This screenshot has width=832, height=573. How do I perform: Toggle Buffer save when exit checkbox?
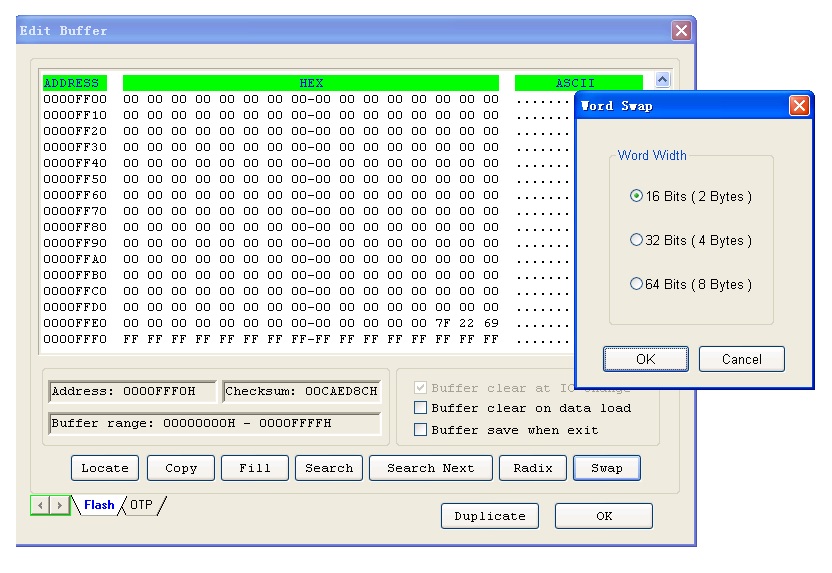click(421, 430)
